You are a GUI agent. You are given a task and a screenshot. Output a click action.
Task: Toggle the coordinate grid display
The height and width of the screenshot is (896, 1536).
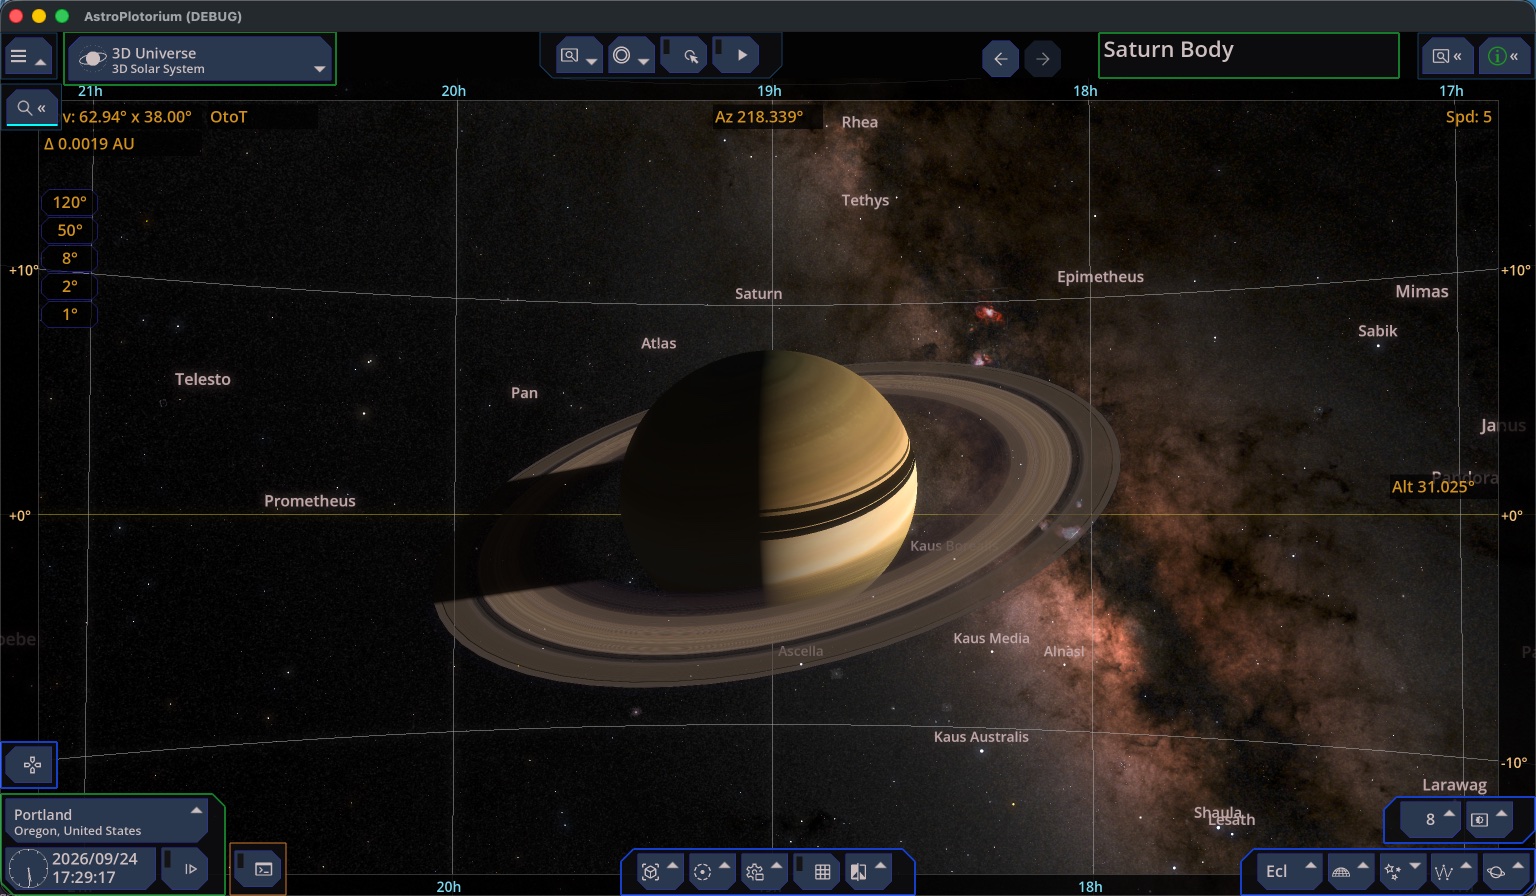[x=816, y=871]
